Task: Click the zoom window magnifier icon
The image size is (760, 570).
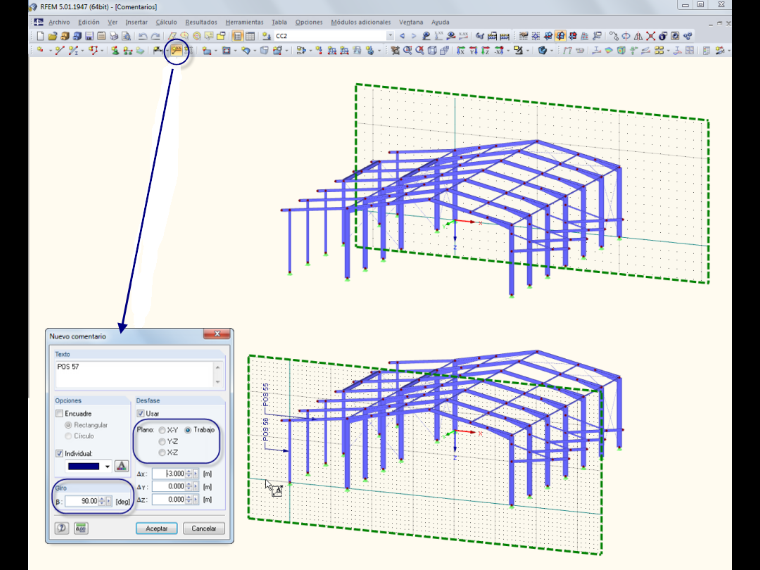Action: click(x=408, y=50)
